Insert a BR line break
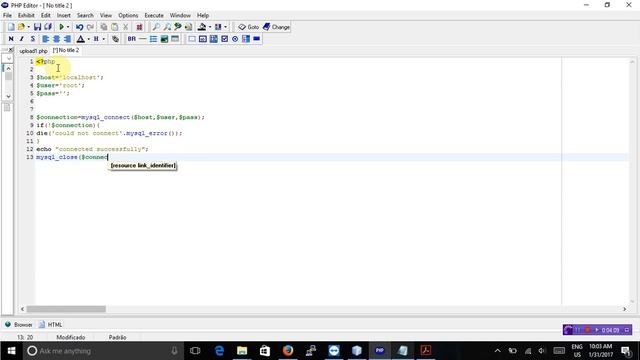Screen dimensions: 640x360 click(131, 39)
